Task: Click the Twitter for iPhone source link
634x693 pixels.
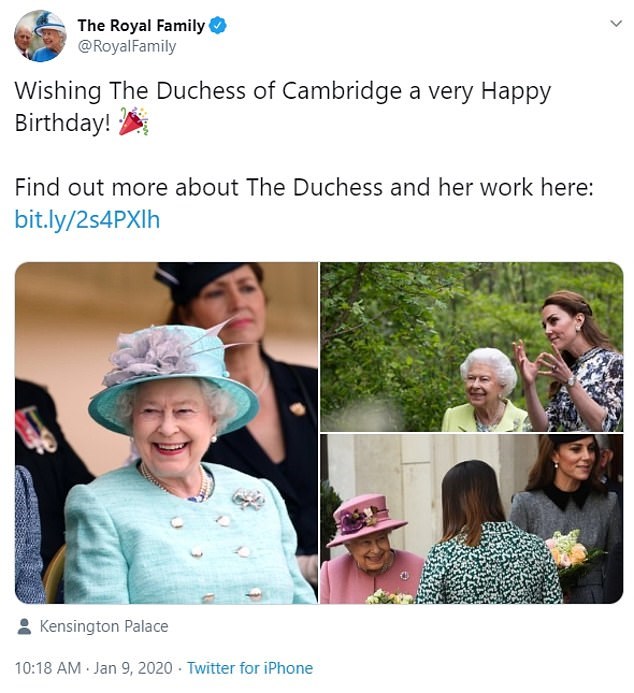Action: 249,668
